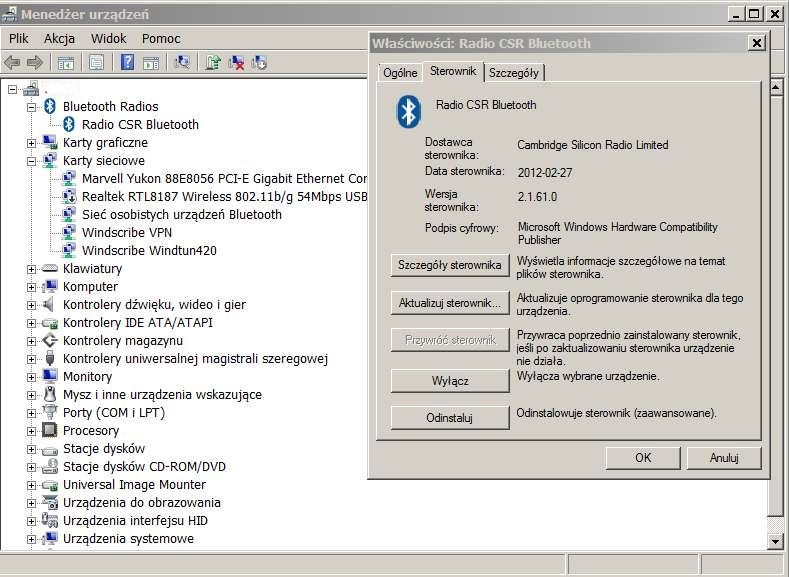Click the large Bluetooth logo in properties dialog
789x577 pixels.
409,111
